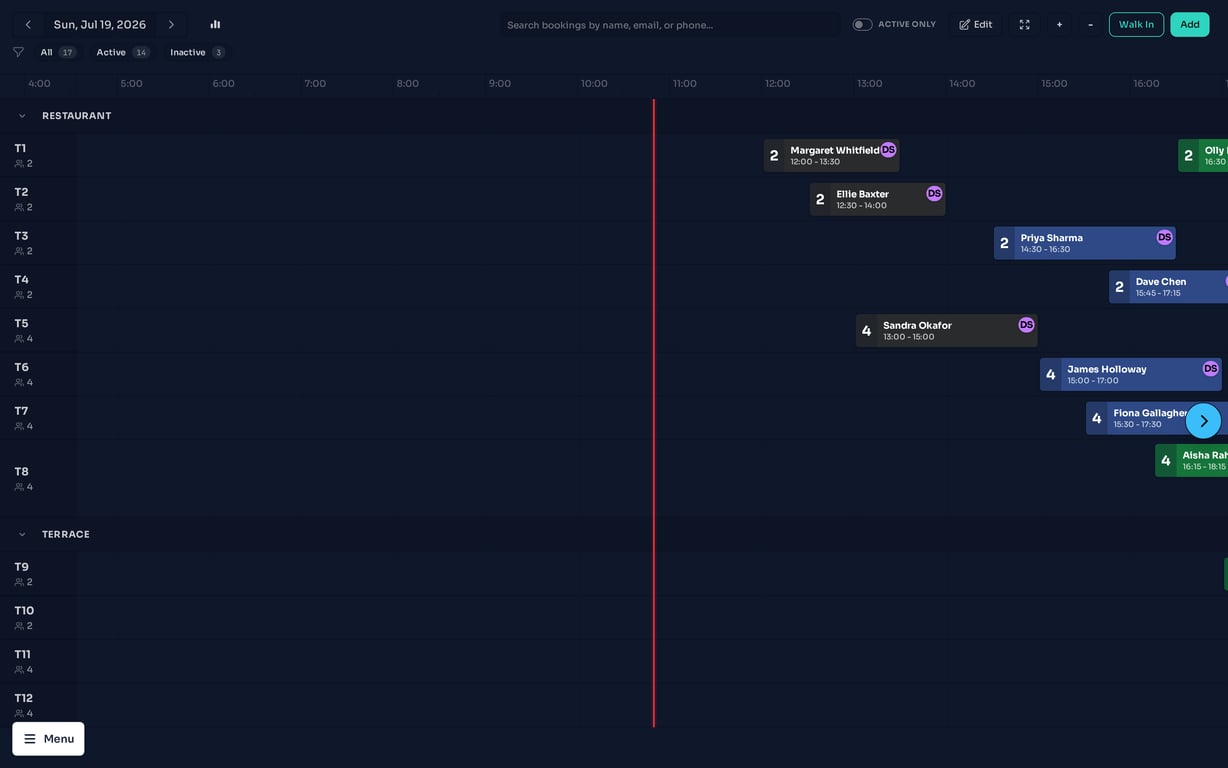Open Dave Chen's booking

pos(1168,287)
